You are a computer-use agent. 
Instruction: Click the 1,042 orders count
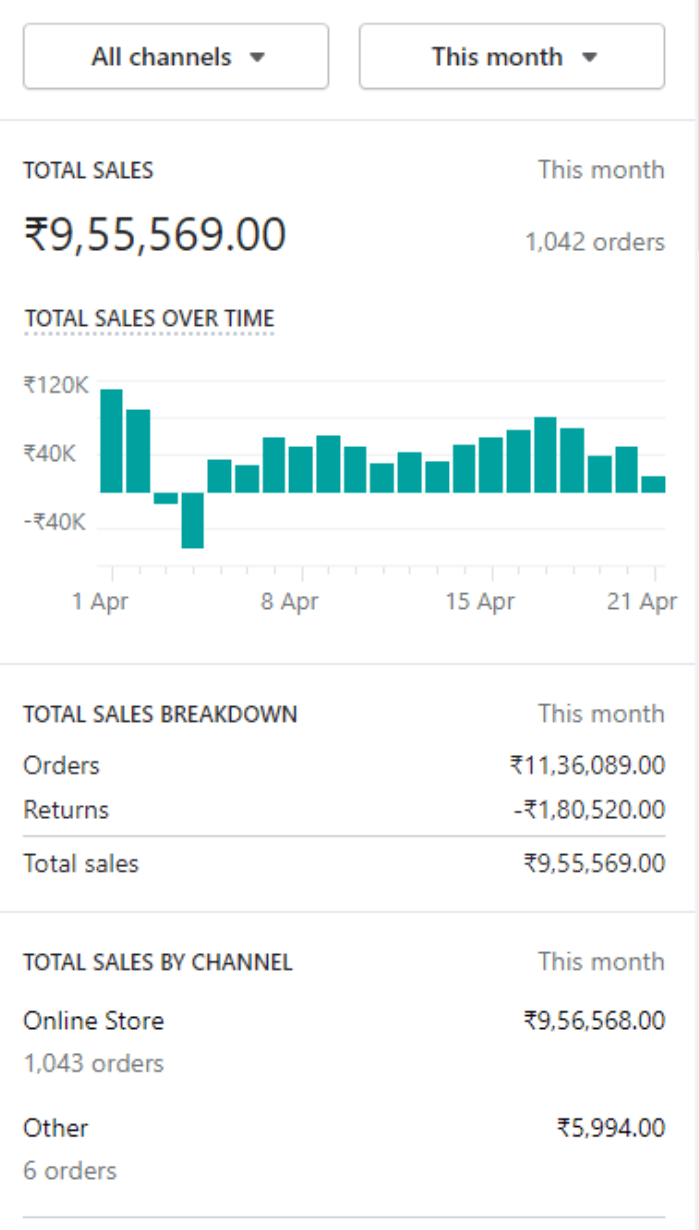[x=595, y=242]
